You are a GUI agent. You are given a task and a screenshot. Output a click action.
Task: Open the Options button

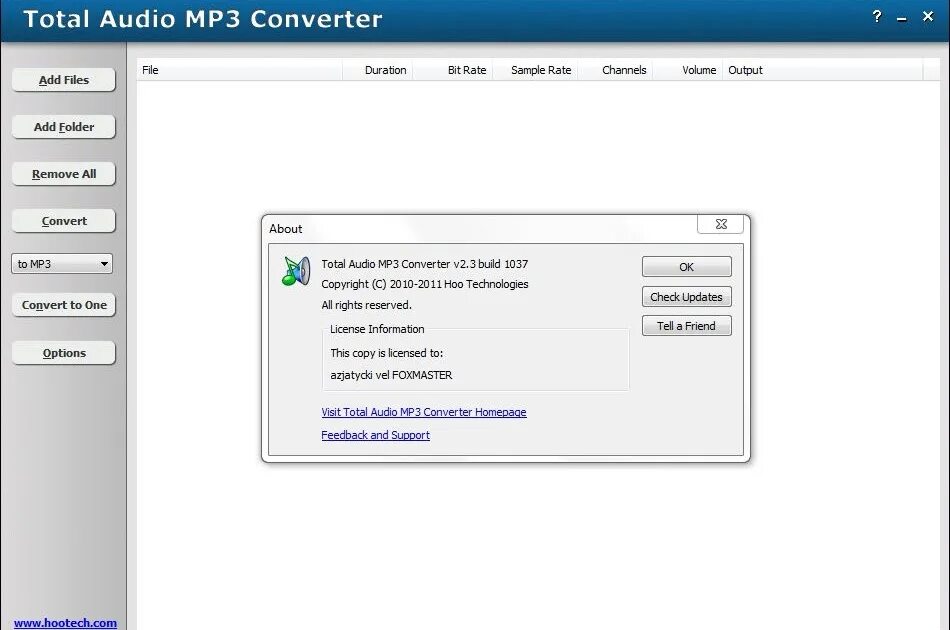[64, 353]
